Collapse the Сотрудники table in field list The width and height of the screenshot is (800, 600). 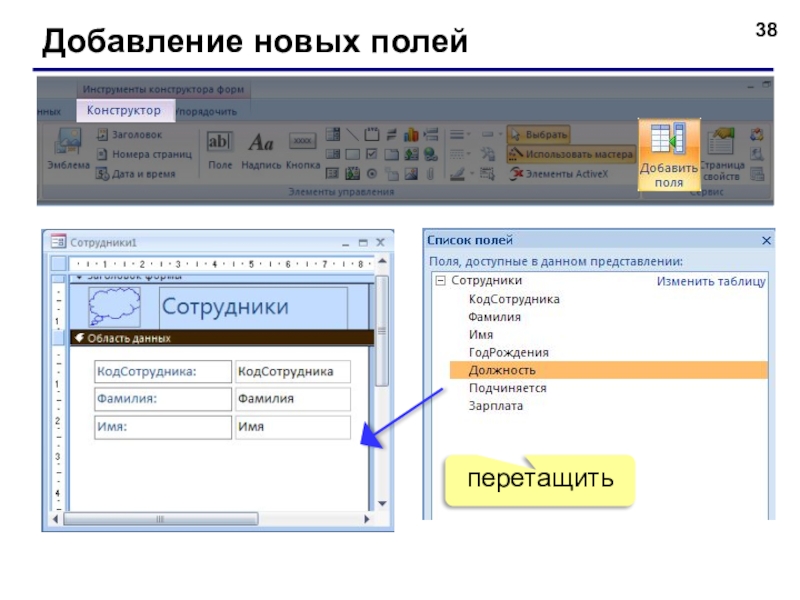(x=440, y=281)
